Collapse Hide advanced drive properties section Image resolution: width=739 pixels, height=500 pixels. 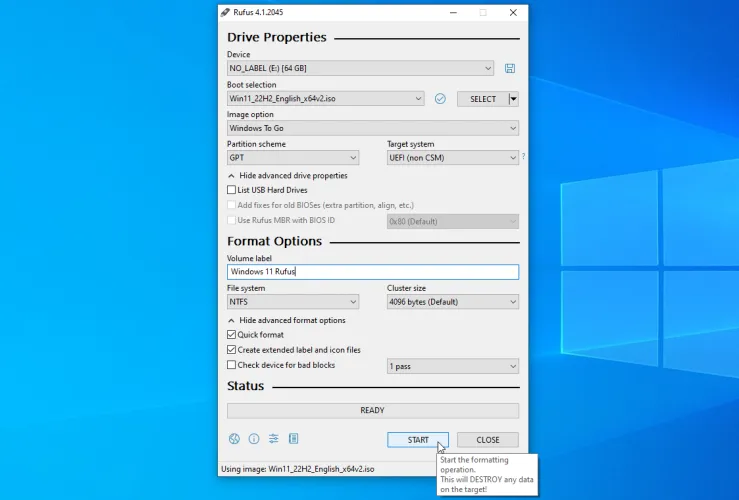287,175
